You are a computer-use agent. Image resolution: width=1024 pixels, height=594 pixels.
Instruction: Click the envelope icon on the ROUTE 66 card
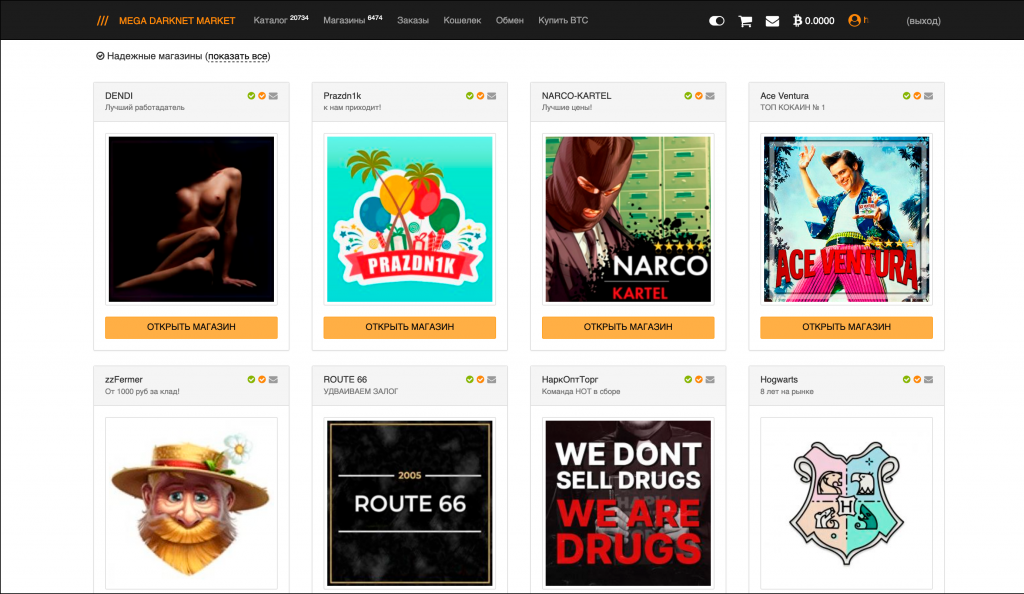click(x=491, y=380)
